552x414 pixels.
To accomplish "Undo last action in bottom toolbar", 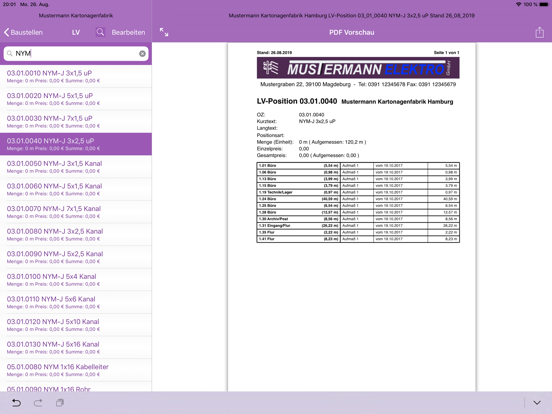I will (x=16, y=403).
